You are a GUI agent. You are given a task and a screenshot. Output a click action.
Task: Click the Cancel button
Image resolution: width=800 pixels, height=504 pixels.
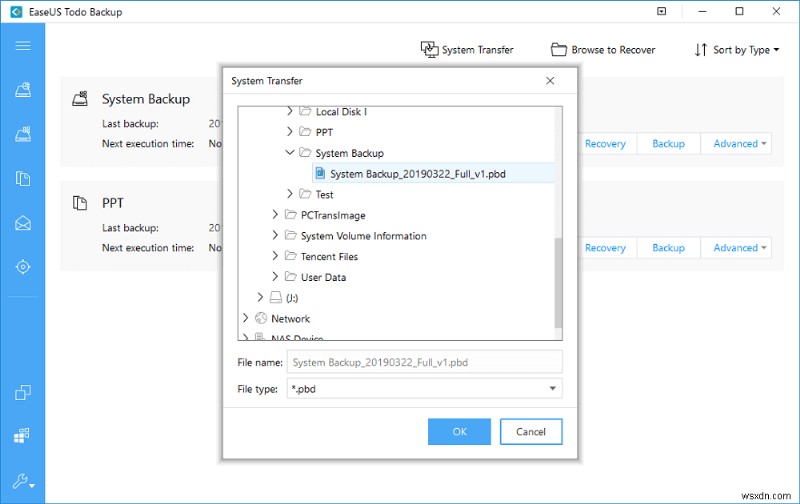[531, 432]
